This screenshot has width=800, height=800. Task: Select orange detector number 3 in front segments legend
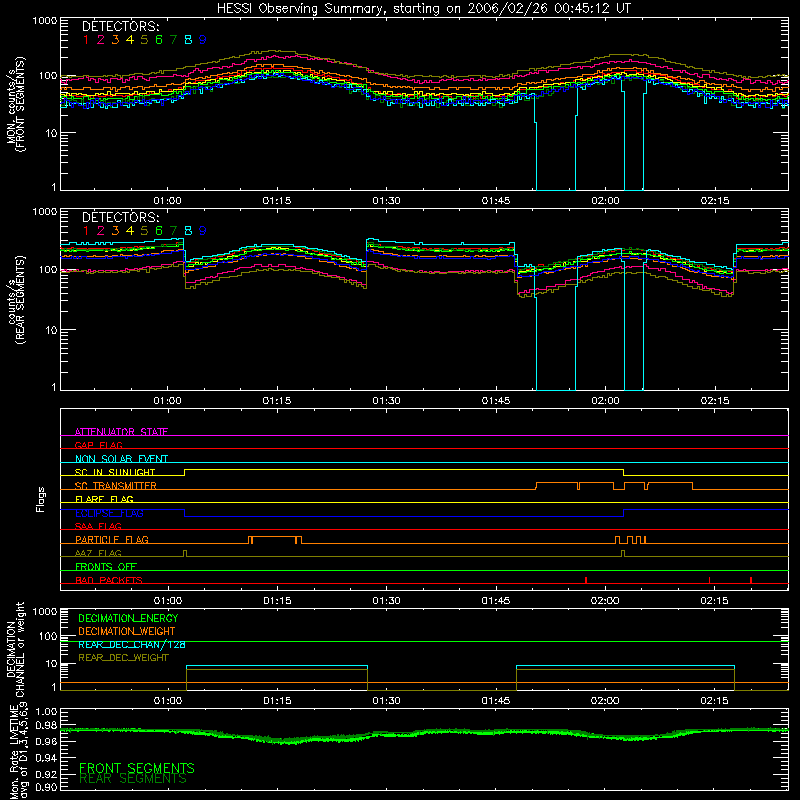(115, 40)
